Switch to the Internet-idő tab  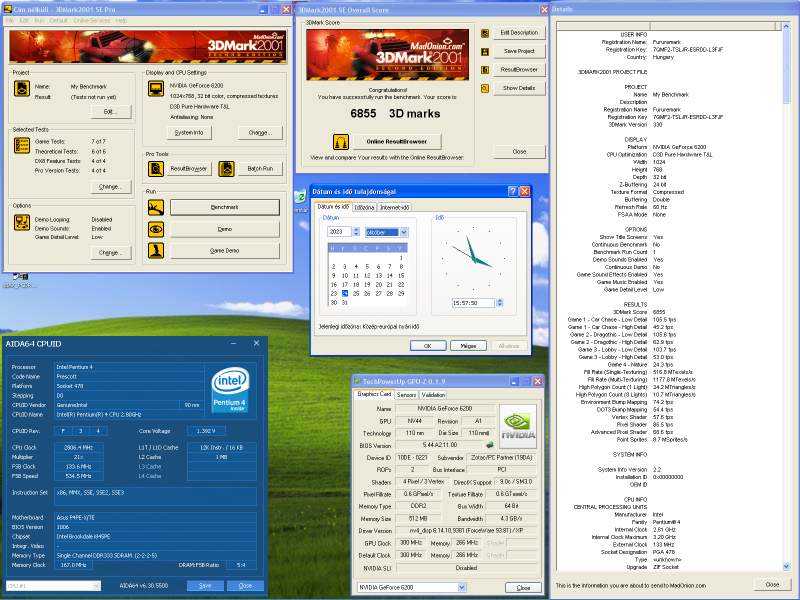394,207
